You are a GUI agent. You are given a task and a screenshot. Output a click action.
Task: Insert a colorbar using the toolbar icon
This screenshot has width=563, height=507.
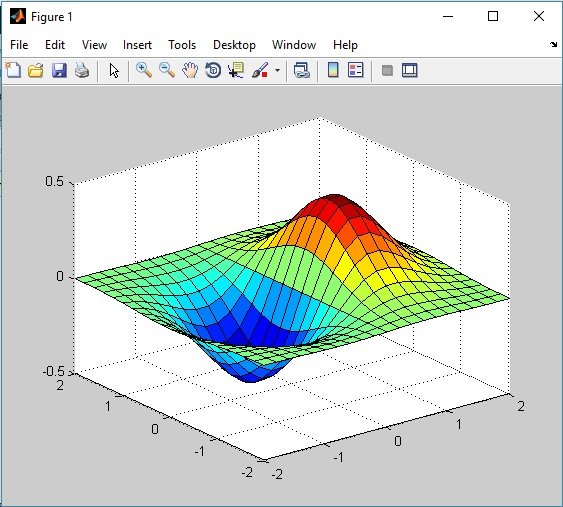[x=333, y=70]
